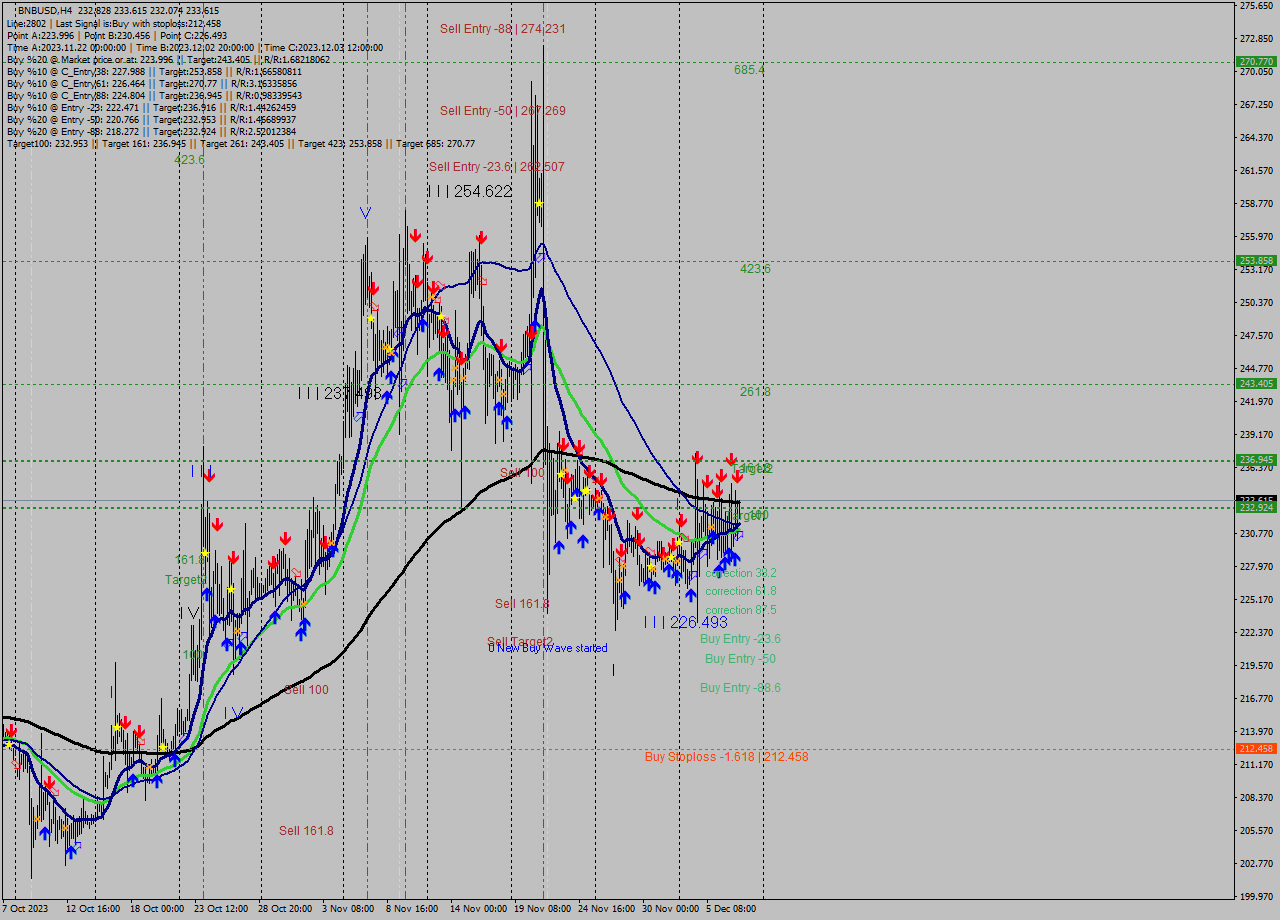Viewport: 1280px width, 920px height.
Task: Select the 'Sell Entry -88 | 274.231' label
Action: [x=502, y=29]
